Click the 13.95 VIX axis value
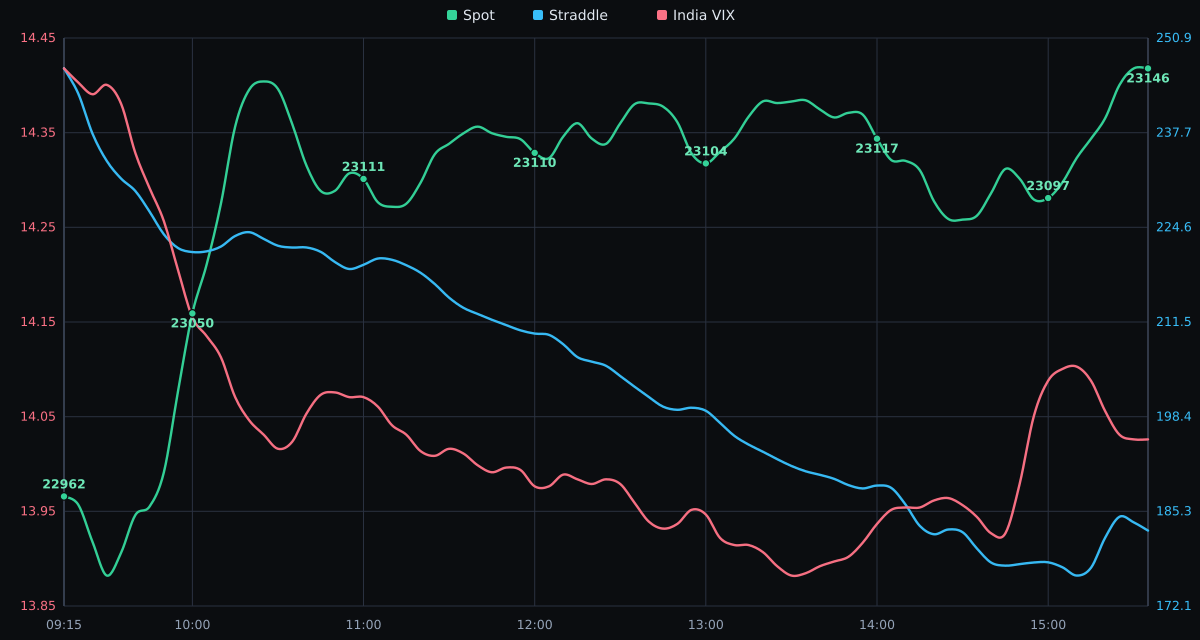Screen dimensions: 1200x640 point(38,511)
